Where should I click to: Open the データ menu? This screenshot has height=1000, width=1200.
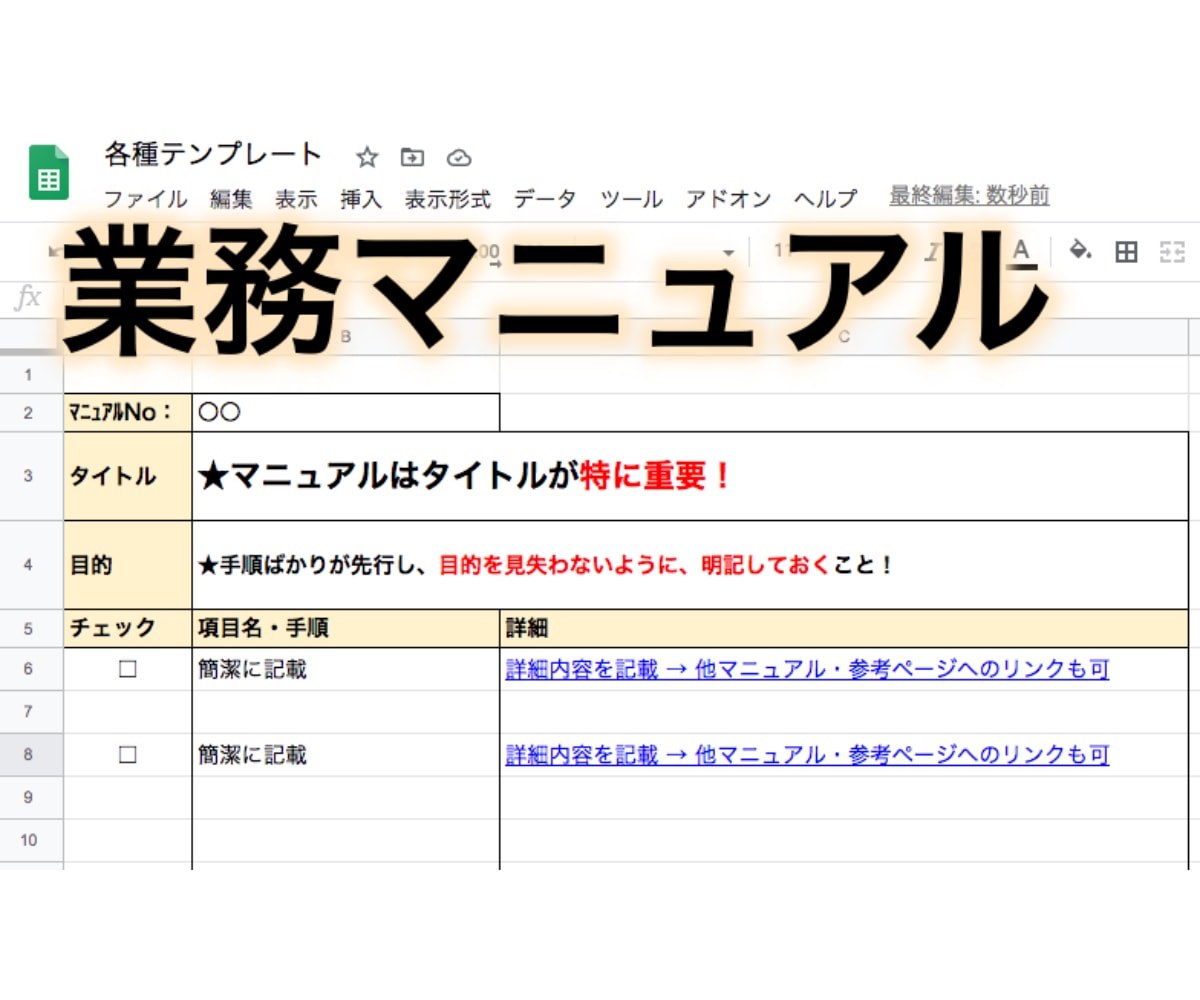[x=545, y=198]
